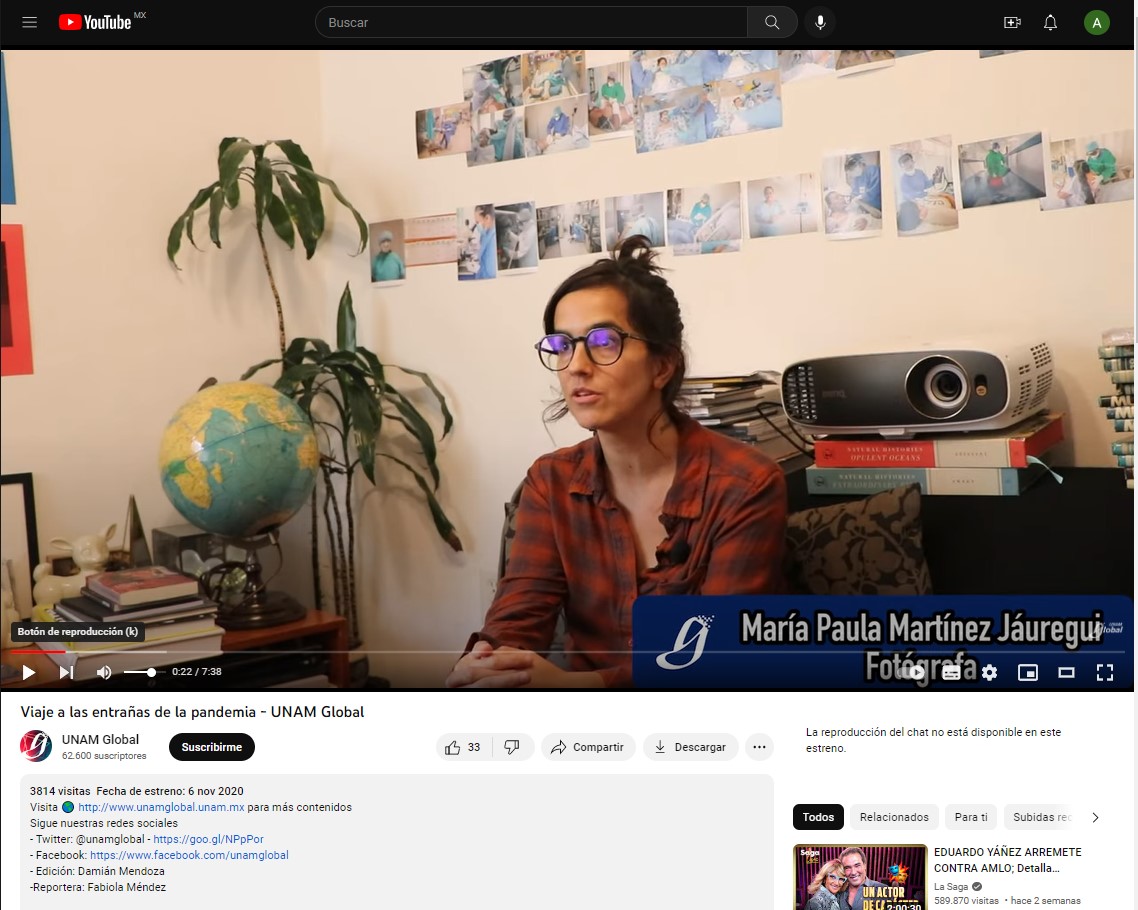
Task: Enable miniplayer mode
Action: (1028, 672)
